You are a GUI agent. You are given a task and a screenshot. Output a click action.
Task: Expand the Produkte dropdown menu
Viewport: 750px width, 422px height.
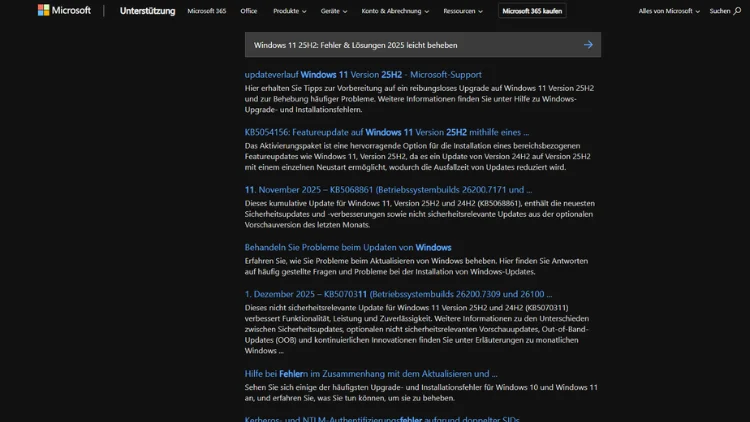click(x=289, y=11)
